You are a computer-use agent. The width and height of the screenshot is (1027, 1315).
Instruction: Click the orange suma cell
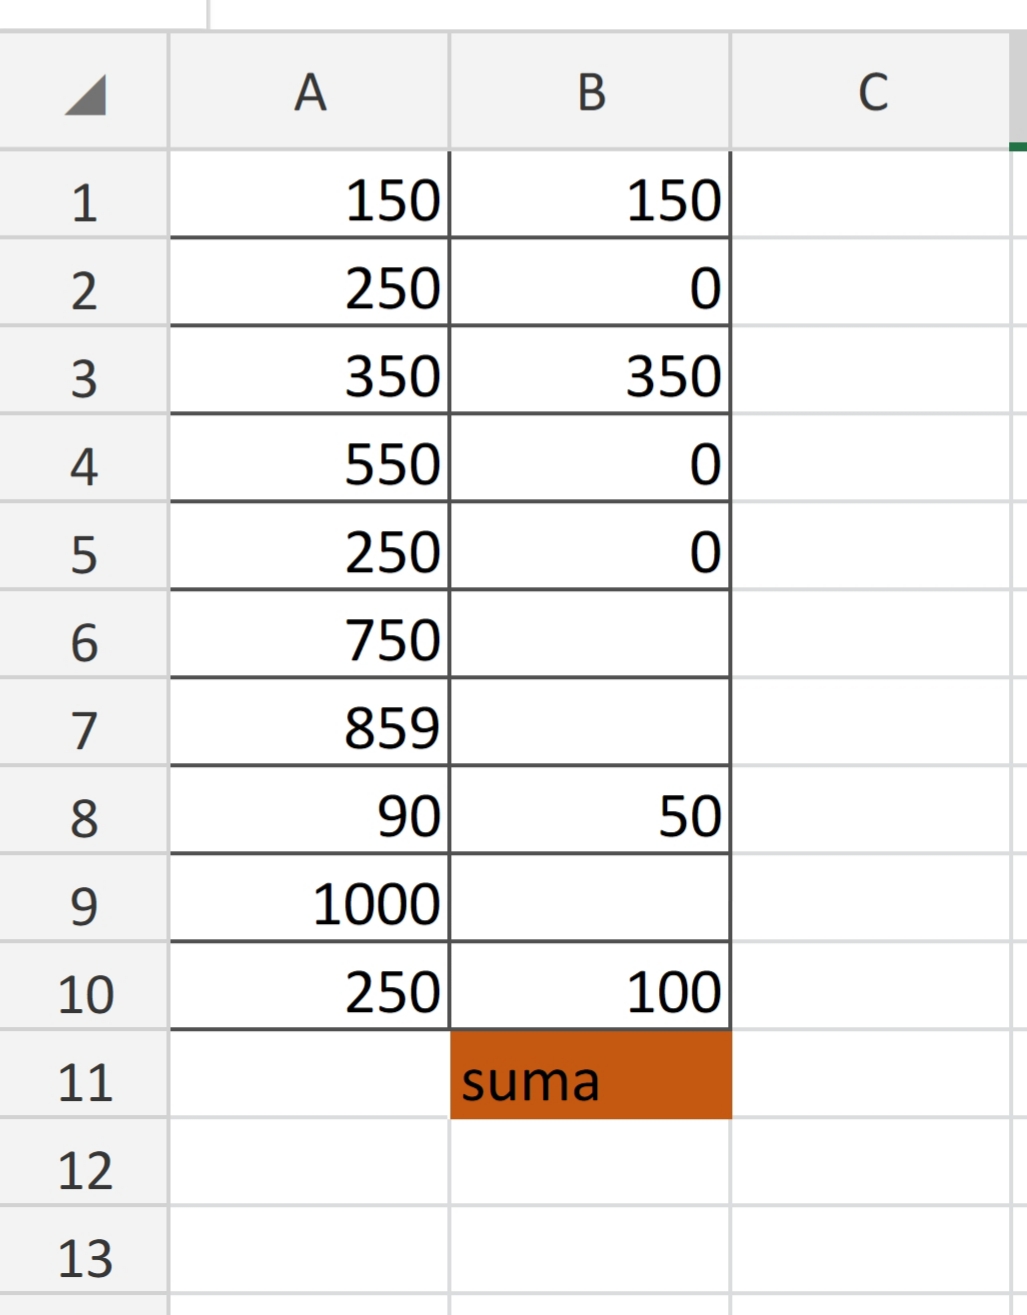point(591,1074)
